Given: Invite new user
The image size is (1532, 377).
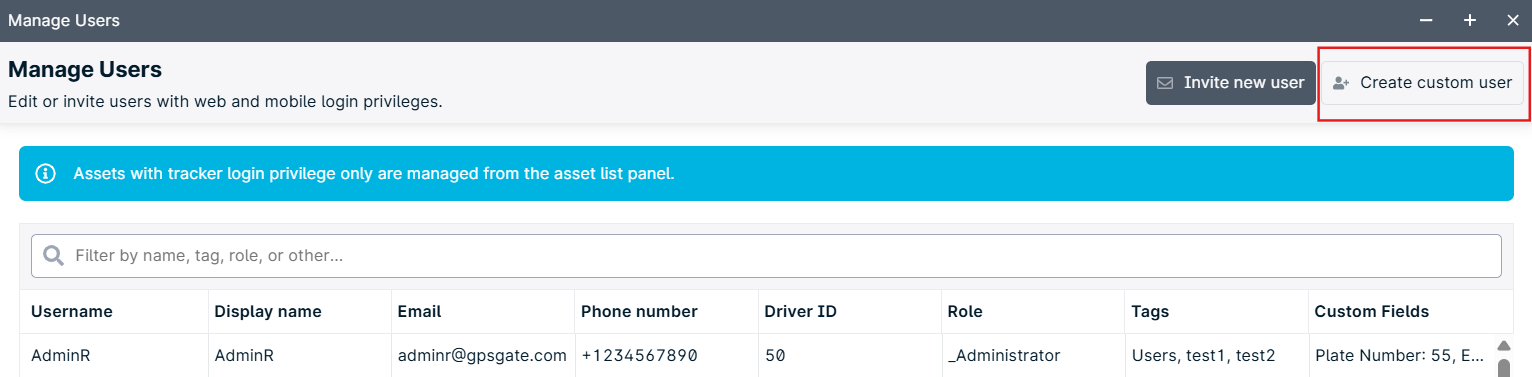Looking at the screenshot, I should [x=1230, y=83].
